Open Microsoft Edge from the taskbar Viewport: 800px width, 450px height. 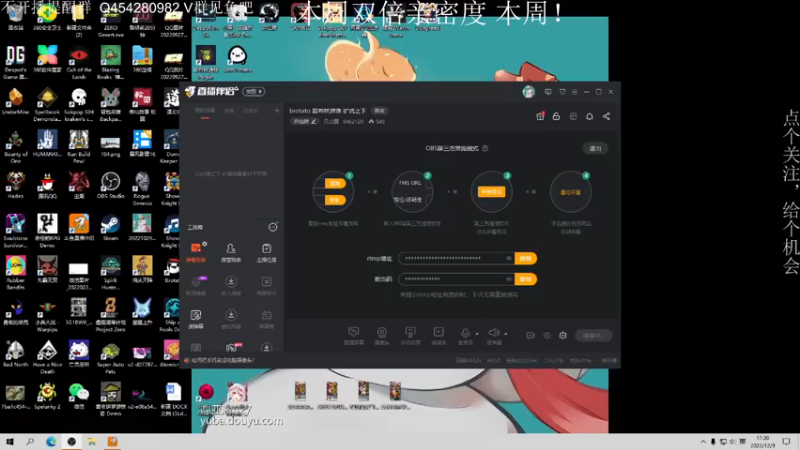[51, 441]
